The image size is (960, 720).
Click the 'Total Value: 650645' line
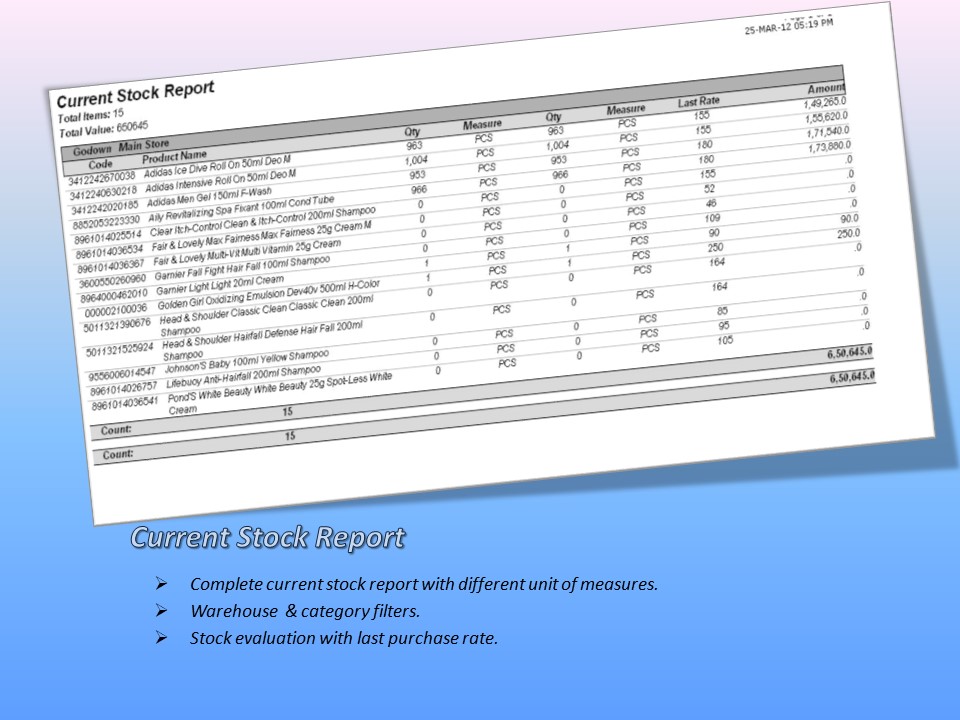103,129
